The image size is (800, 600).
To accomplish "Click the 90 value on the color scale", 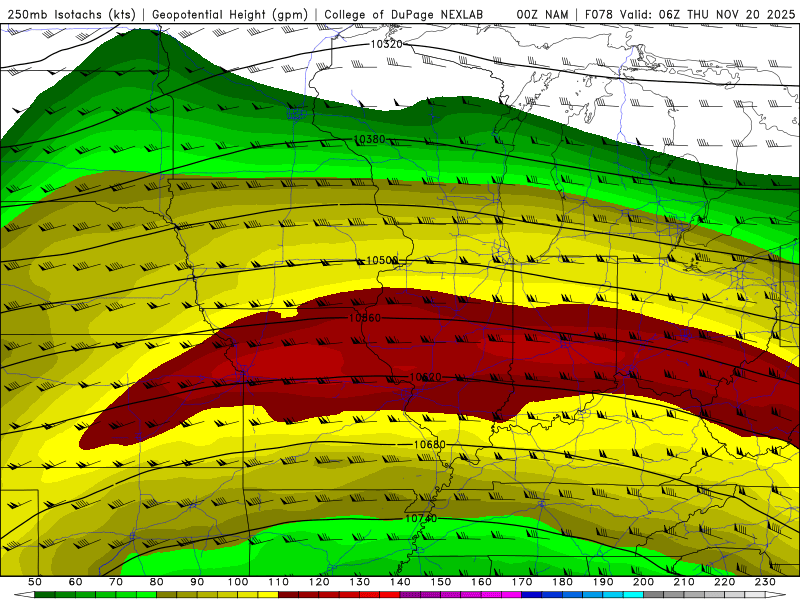I will coord(197,582).
